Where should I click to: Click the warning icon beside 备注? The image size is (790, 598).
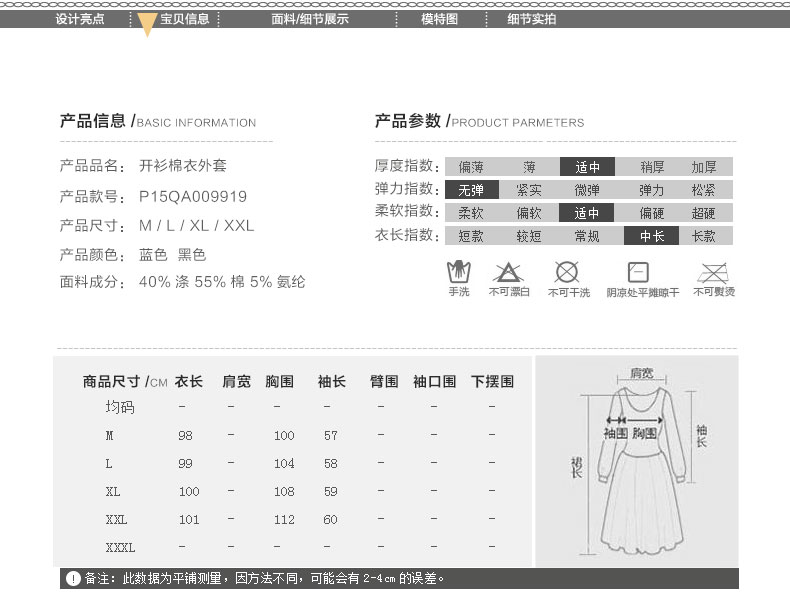tap(73, 578)
